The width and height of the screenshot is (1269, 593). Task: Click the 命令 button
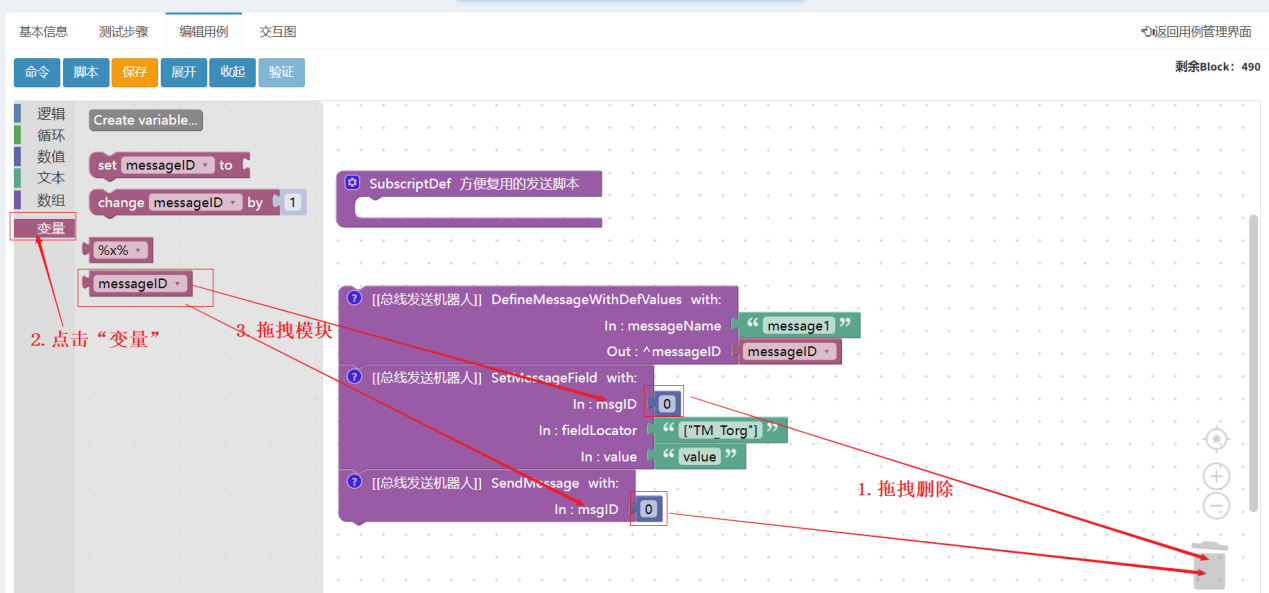[37, 72]
